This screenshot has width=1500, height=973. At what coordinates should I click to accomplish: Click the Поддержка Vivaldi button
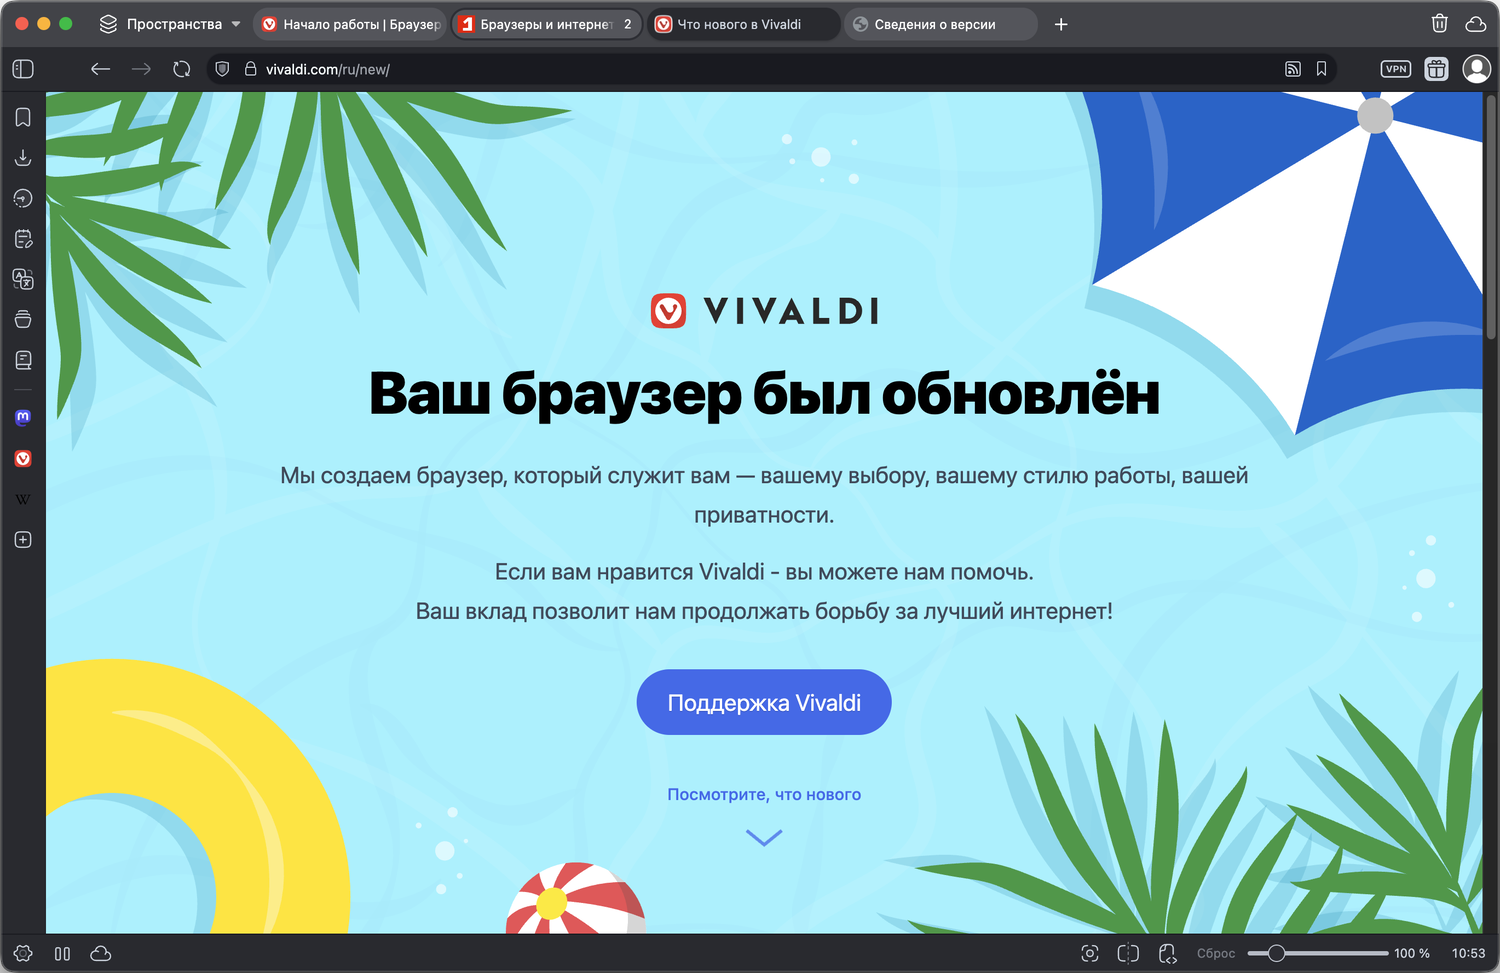(764, 702)
